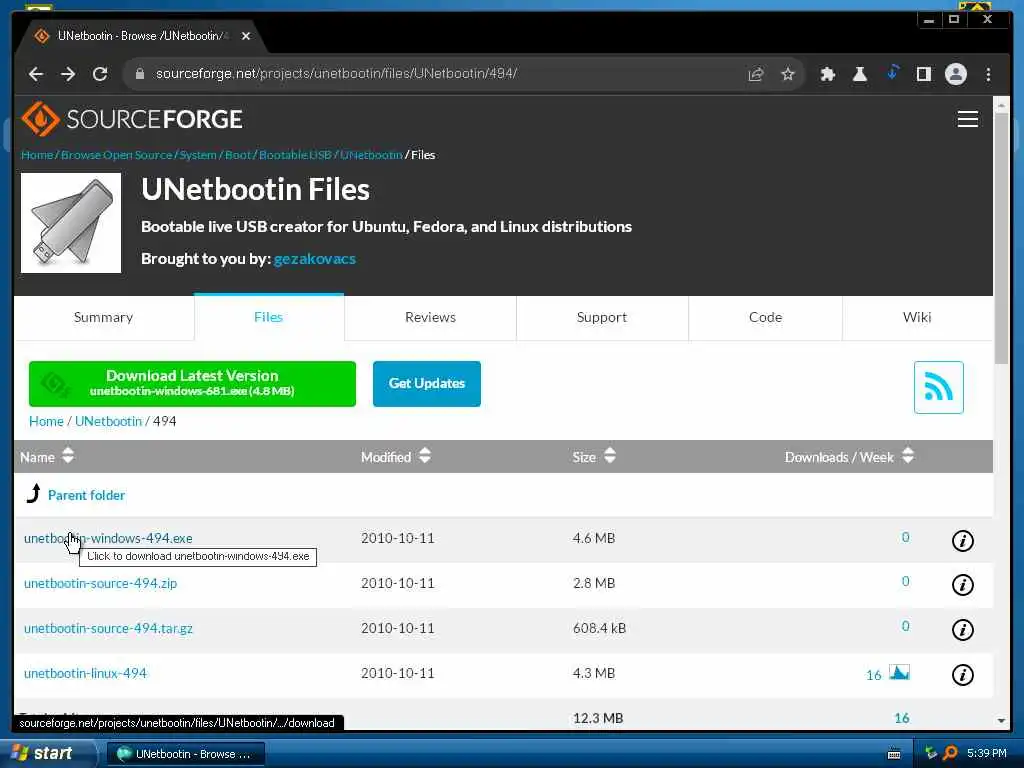This screenshot has width=1024, height=768.
Task: Open browser extensions puzzle icon
Action: pos(827,74)
